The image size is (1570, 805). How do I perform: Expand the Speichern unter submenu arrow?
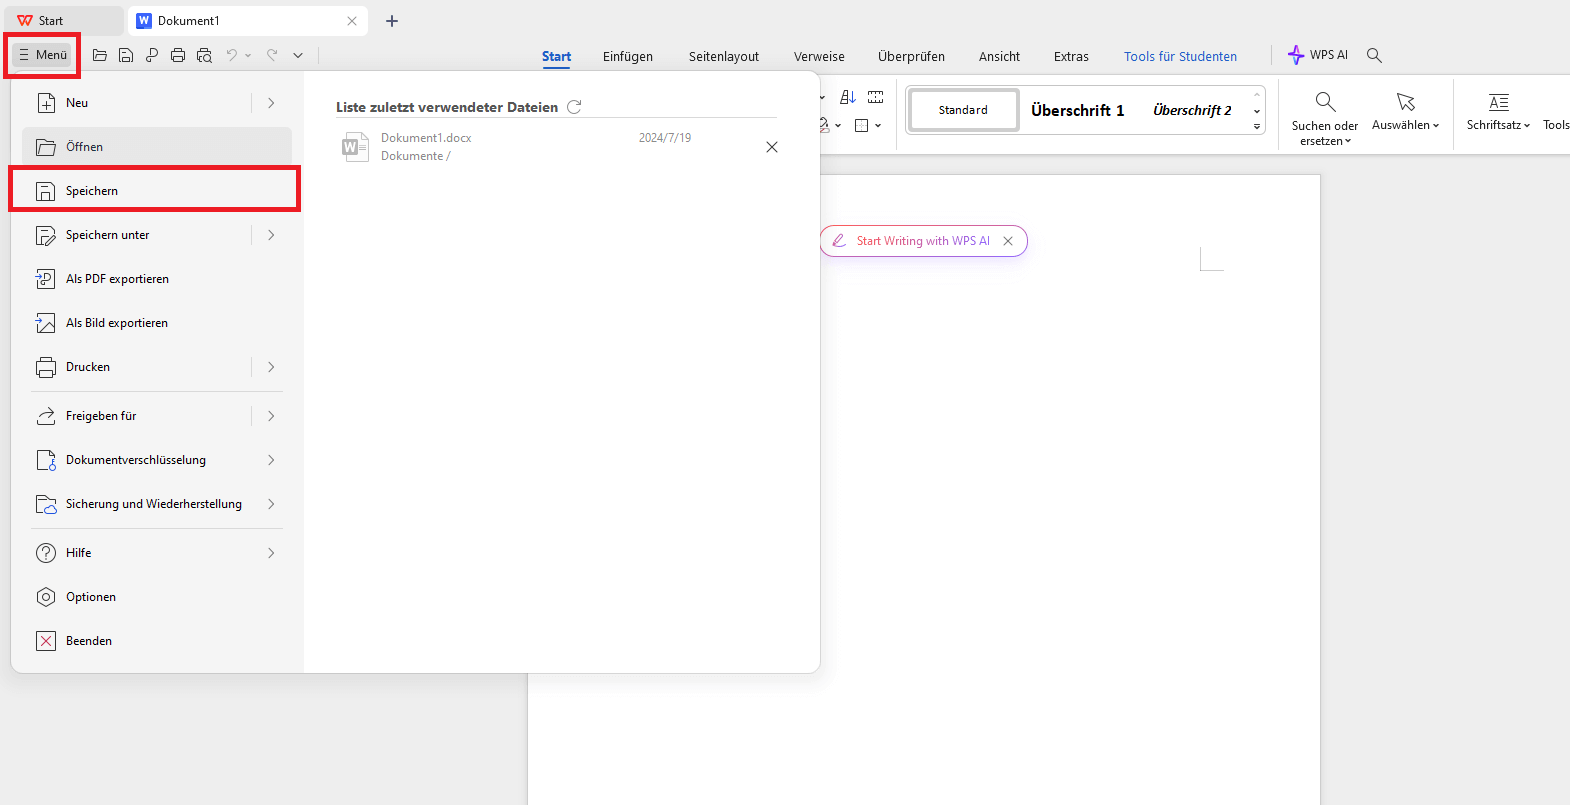[x=271, y=235]
